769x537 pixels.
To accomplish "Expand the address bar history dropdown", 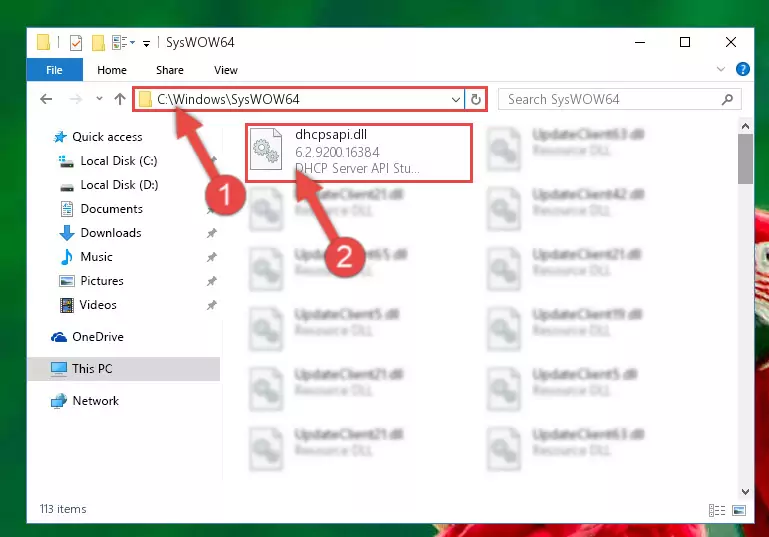I will (456, 100).
